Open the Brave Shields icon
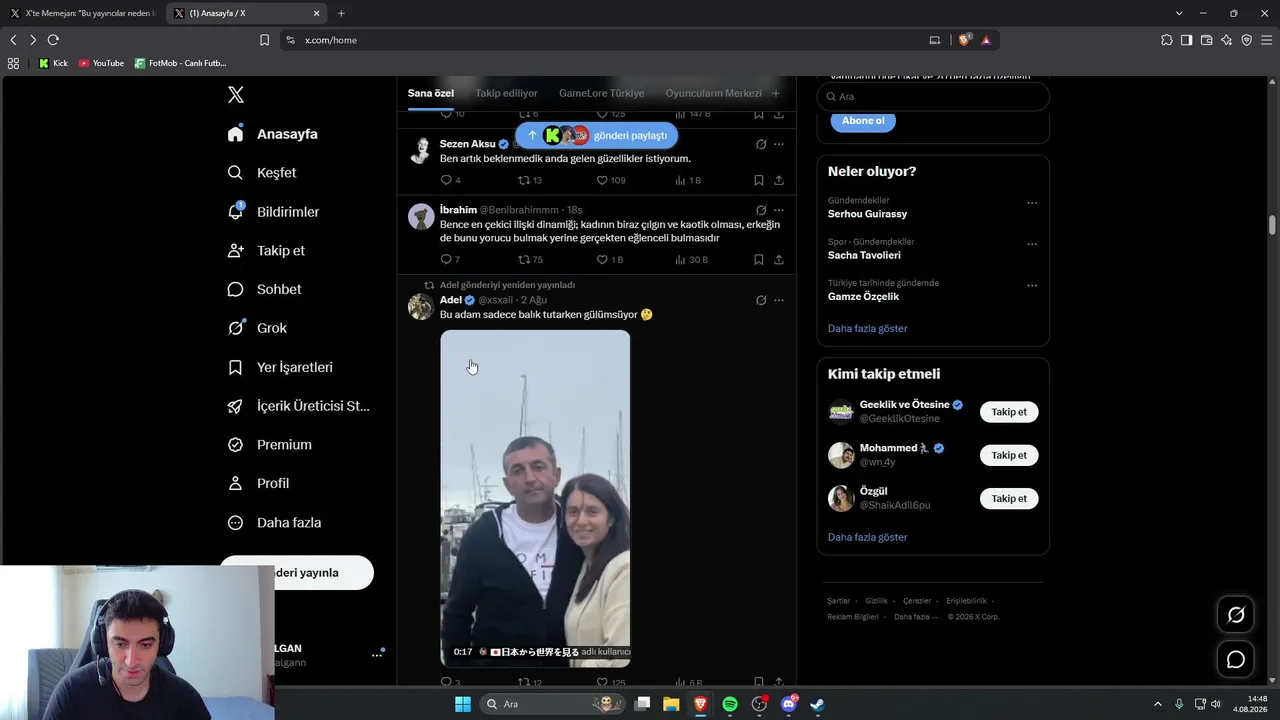The width and height of the screenshot is (1280, 720). tap(965, 40)
